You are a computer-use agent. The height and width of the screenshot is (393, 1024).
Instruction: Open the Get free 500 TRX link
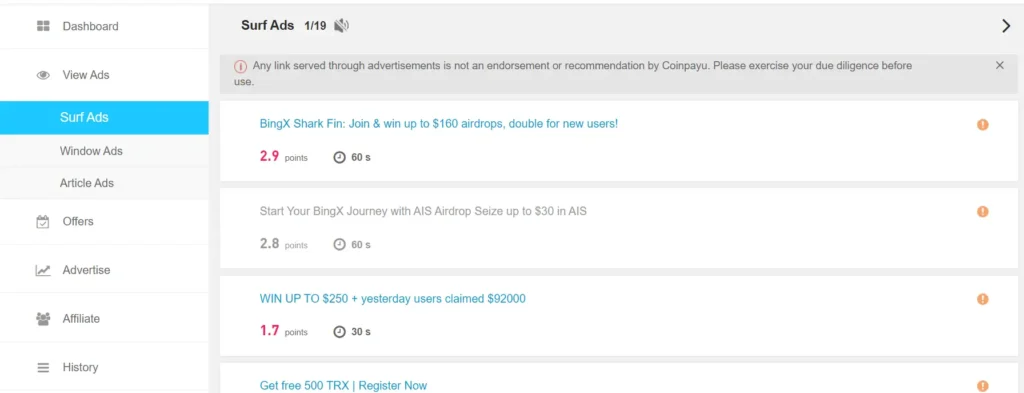pyautogui.click(x=343, y=385)
